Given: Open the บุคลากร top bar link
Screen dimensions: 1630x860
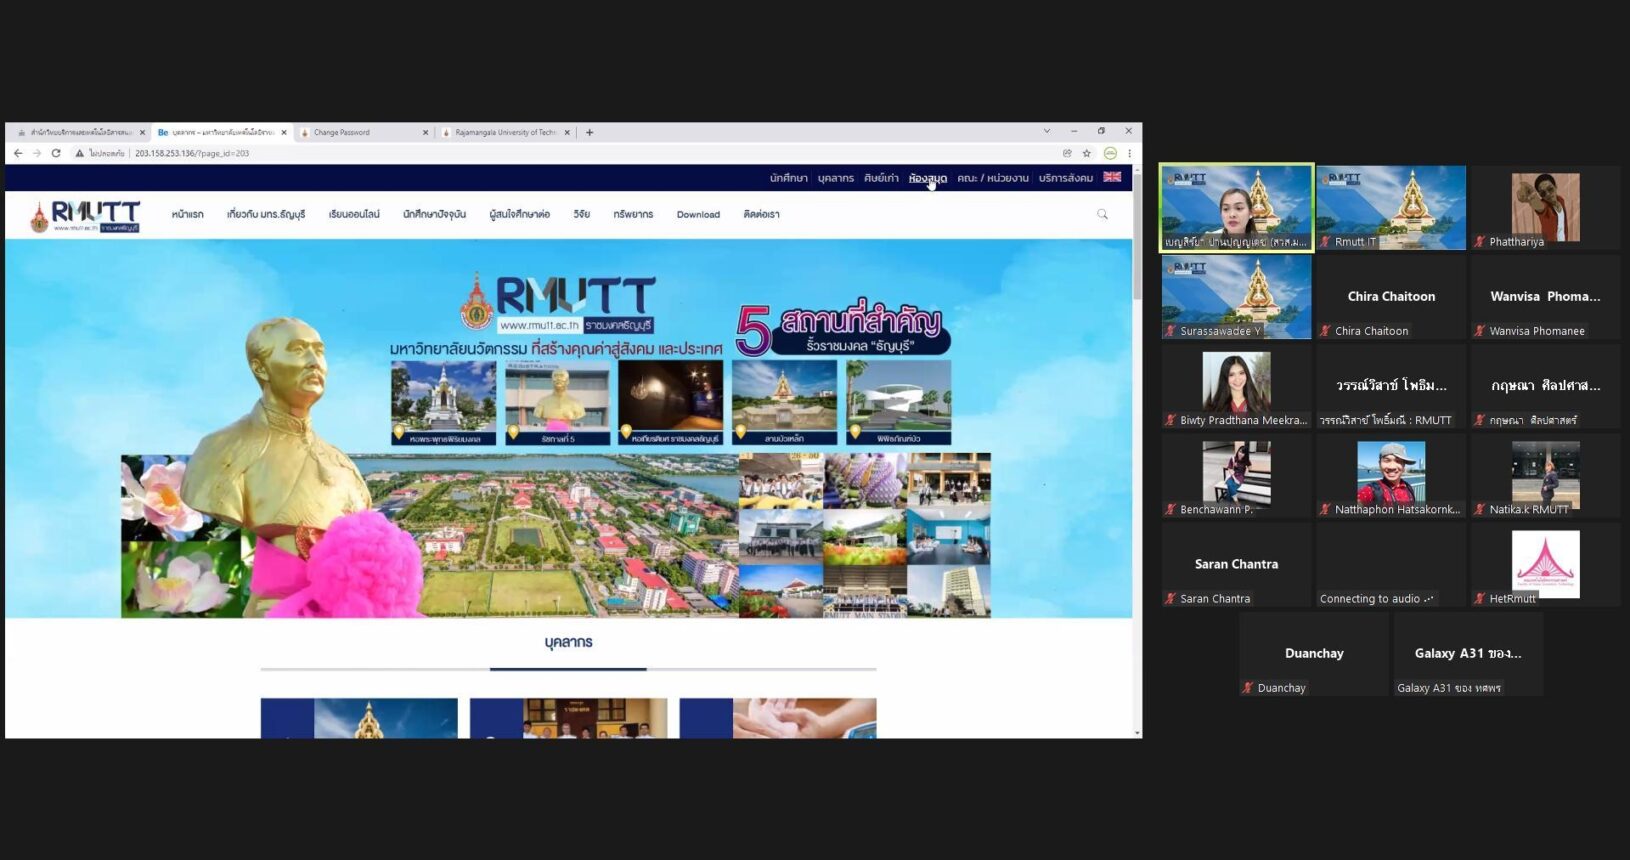Looking at the screenshot, I should tap(836, 178).
